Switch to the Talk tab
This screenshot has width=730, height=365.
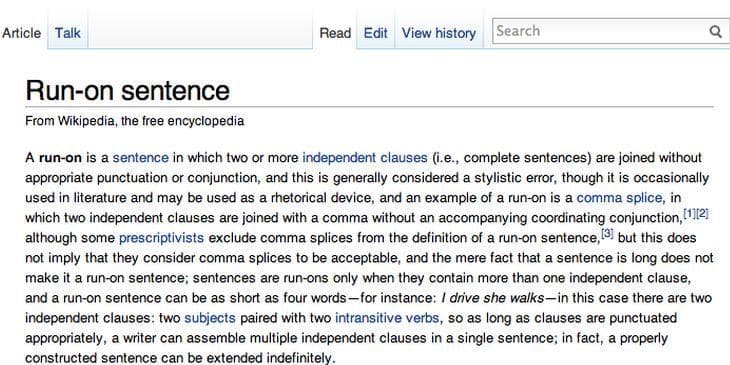(x=68, y=33)
